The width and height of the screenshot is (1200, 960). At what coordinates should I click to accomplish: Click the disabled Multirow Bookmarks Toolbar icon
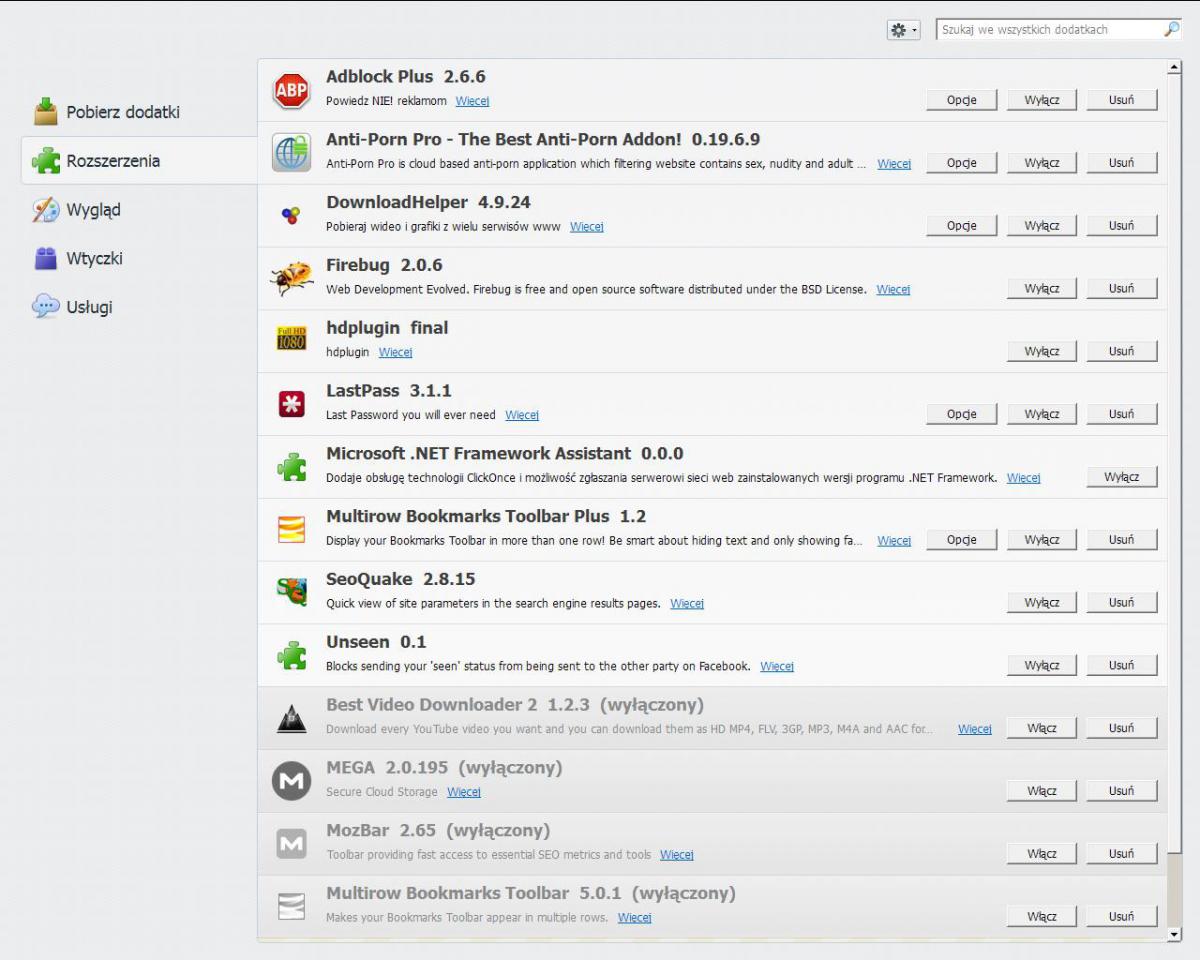pos(291,907)
